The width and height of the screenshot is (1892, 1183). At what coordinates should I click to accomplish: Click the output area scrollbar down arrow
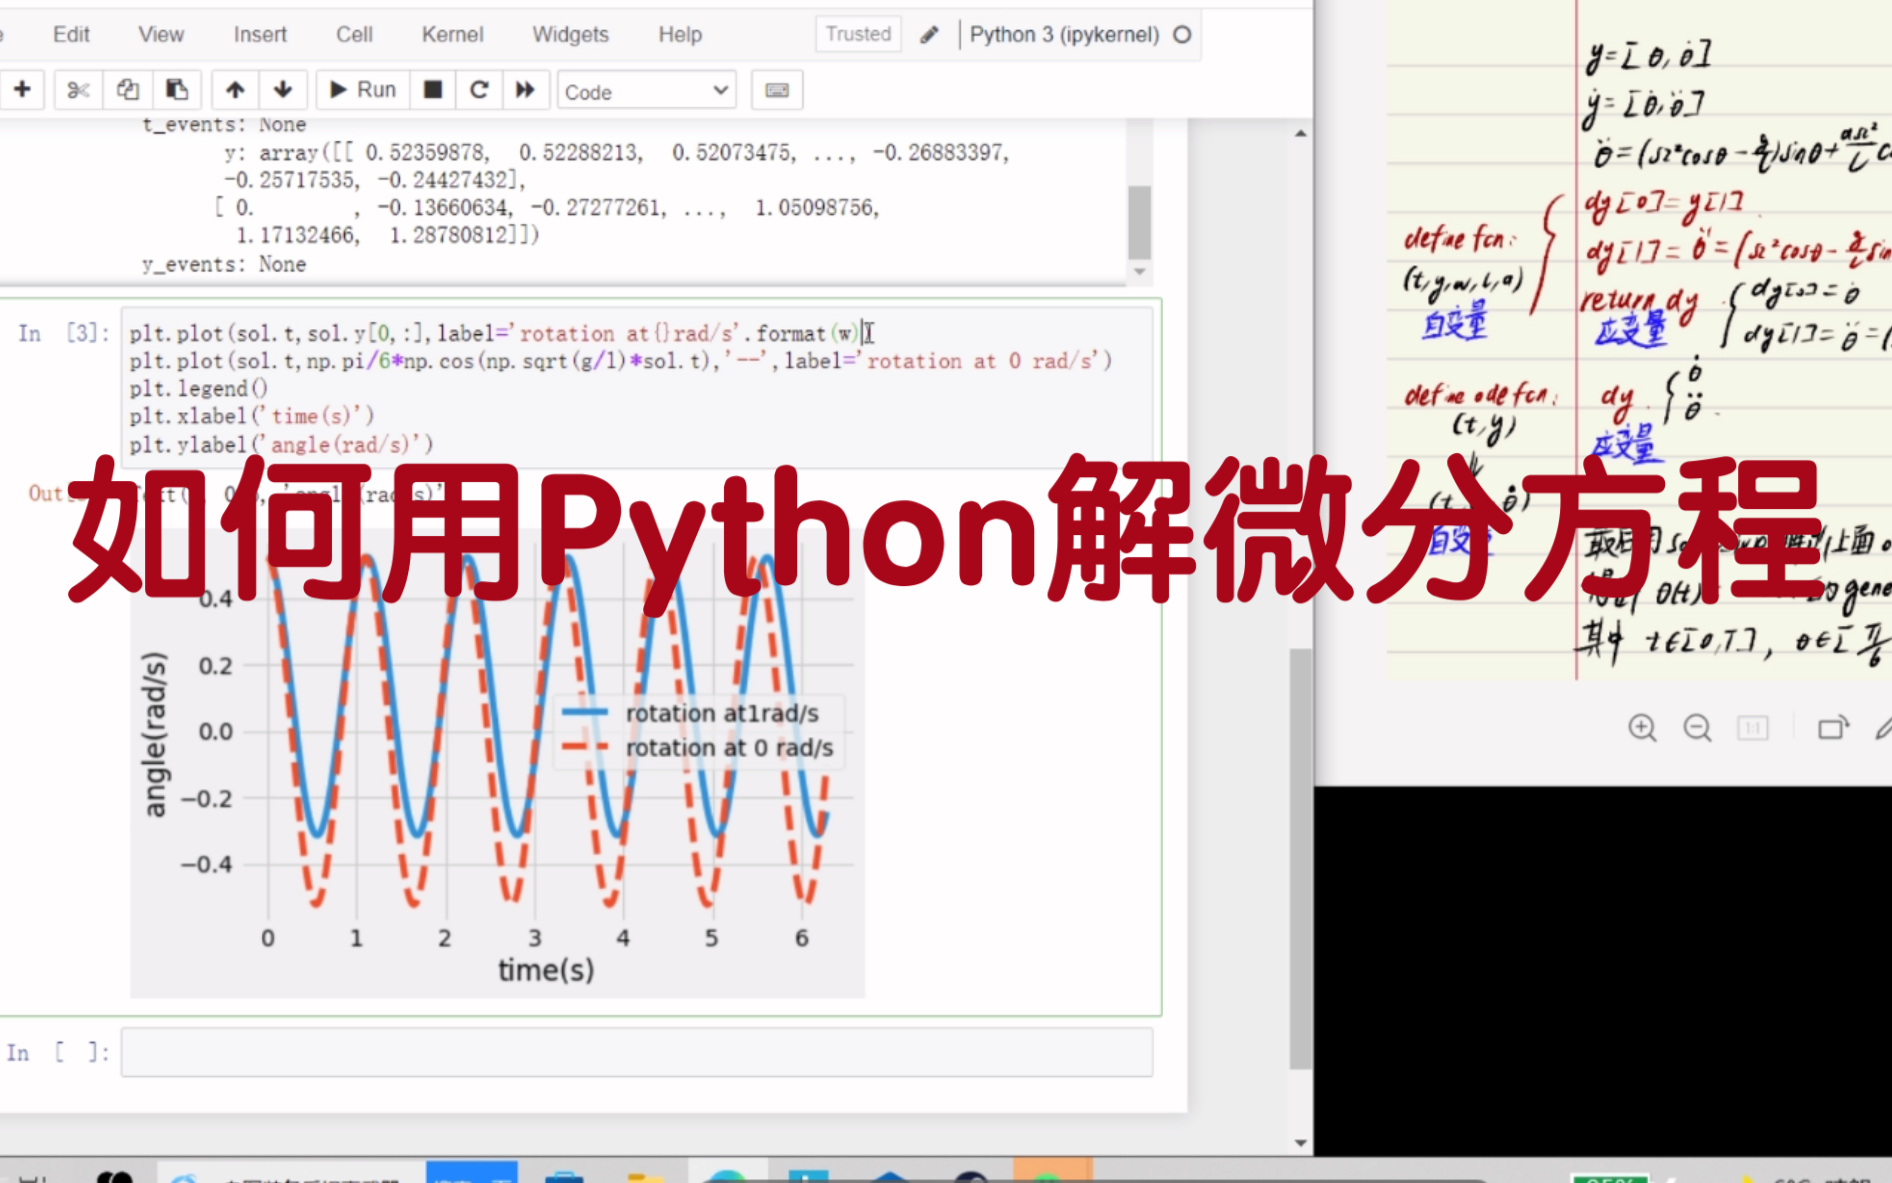pos(1139,272)
